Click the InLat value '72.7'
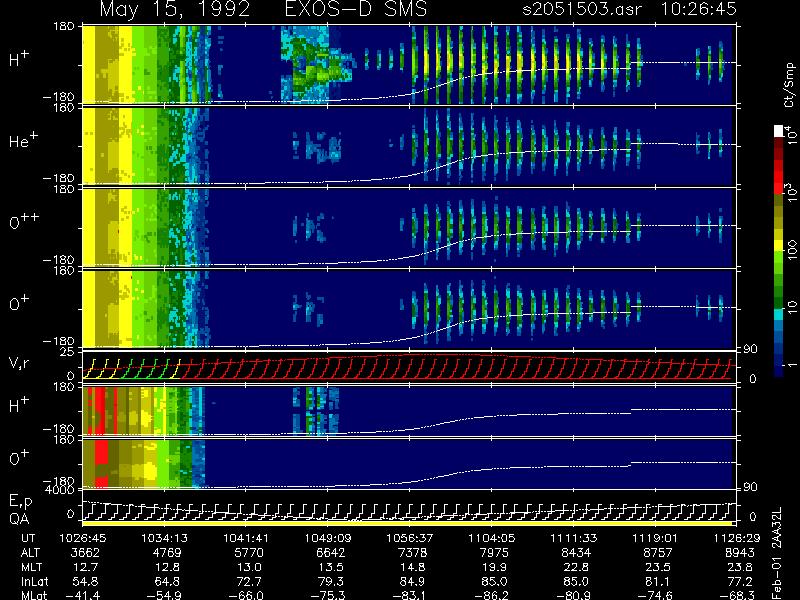 point(249,582)
